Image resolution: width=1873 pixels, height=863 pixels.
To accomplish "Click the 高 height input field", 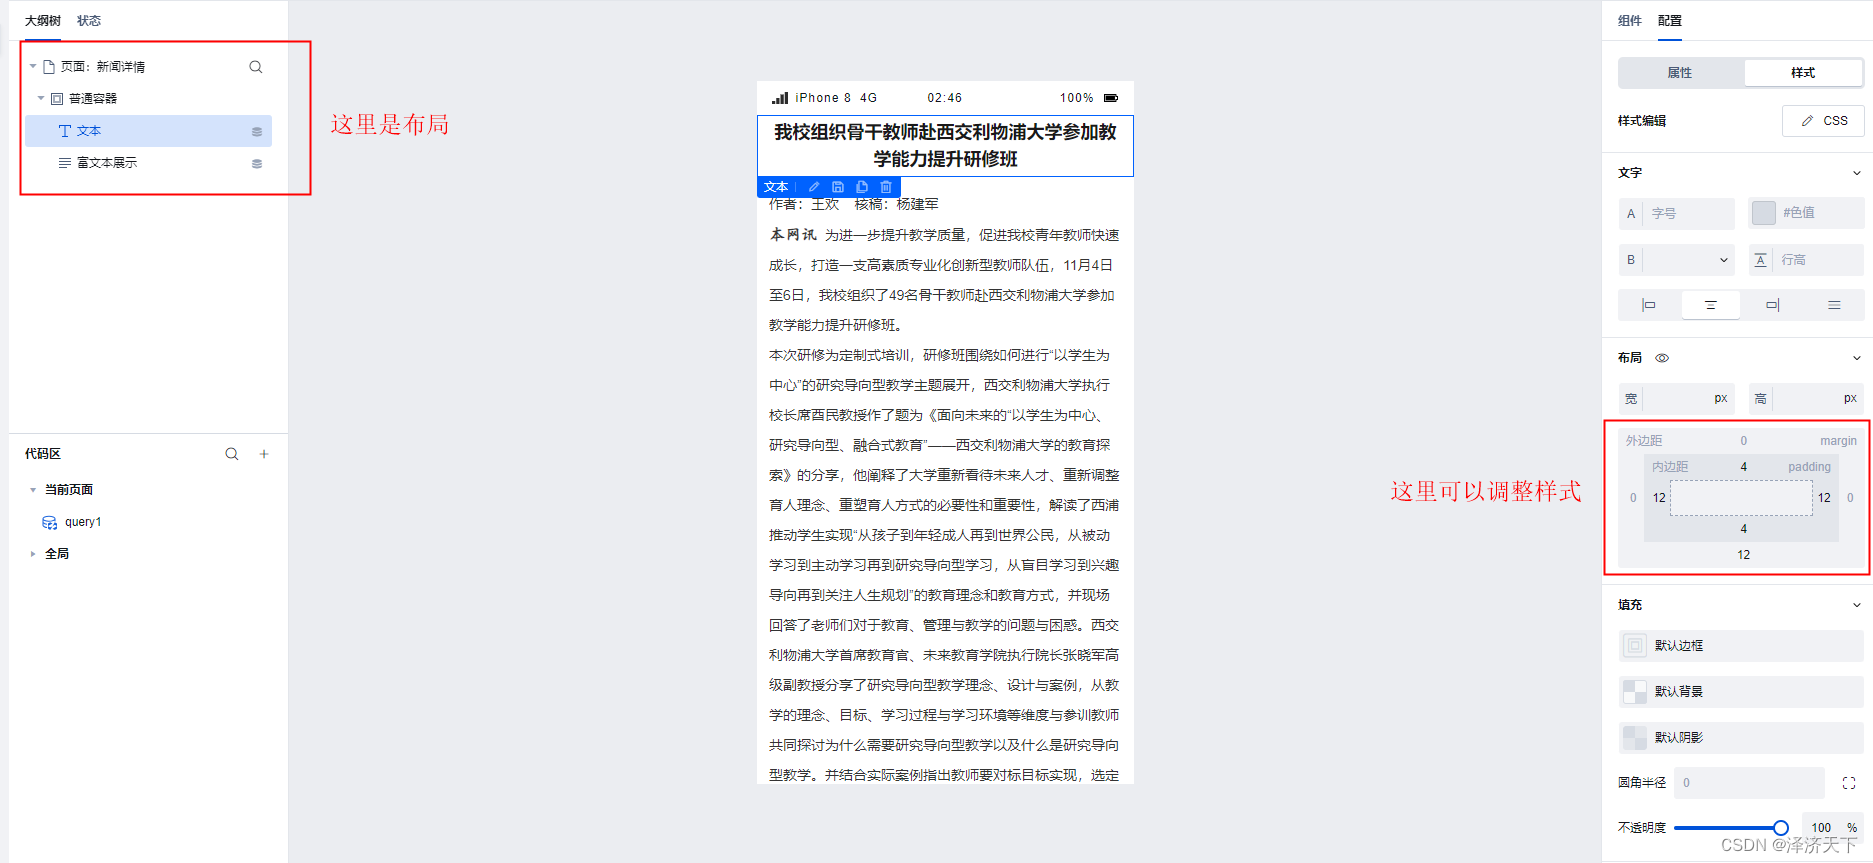I will point(1806,399).
